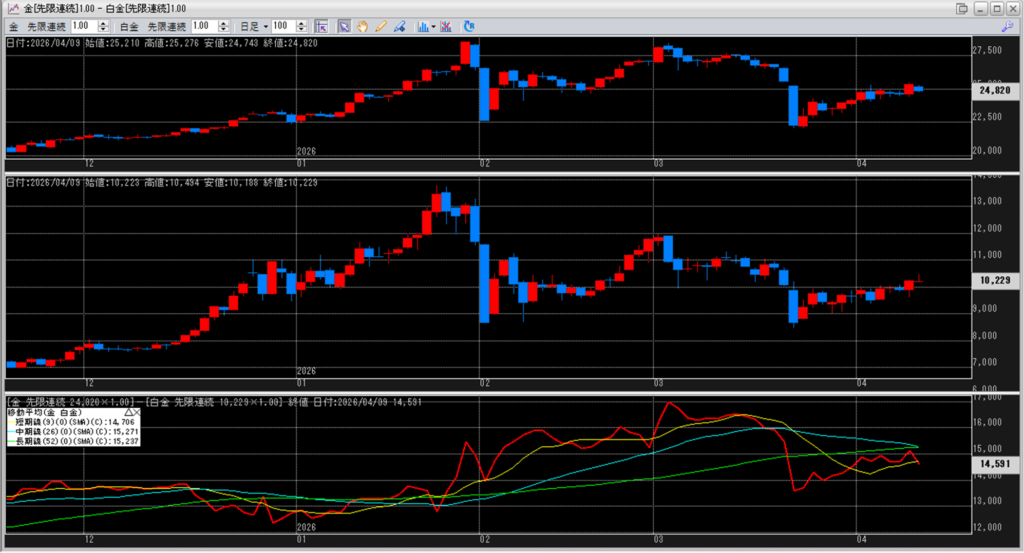Viewport: 1024px width, 553px height.
Task: Click the 13,000 axis label on platinum chart
Action: 987,201
